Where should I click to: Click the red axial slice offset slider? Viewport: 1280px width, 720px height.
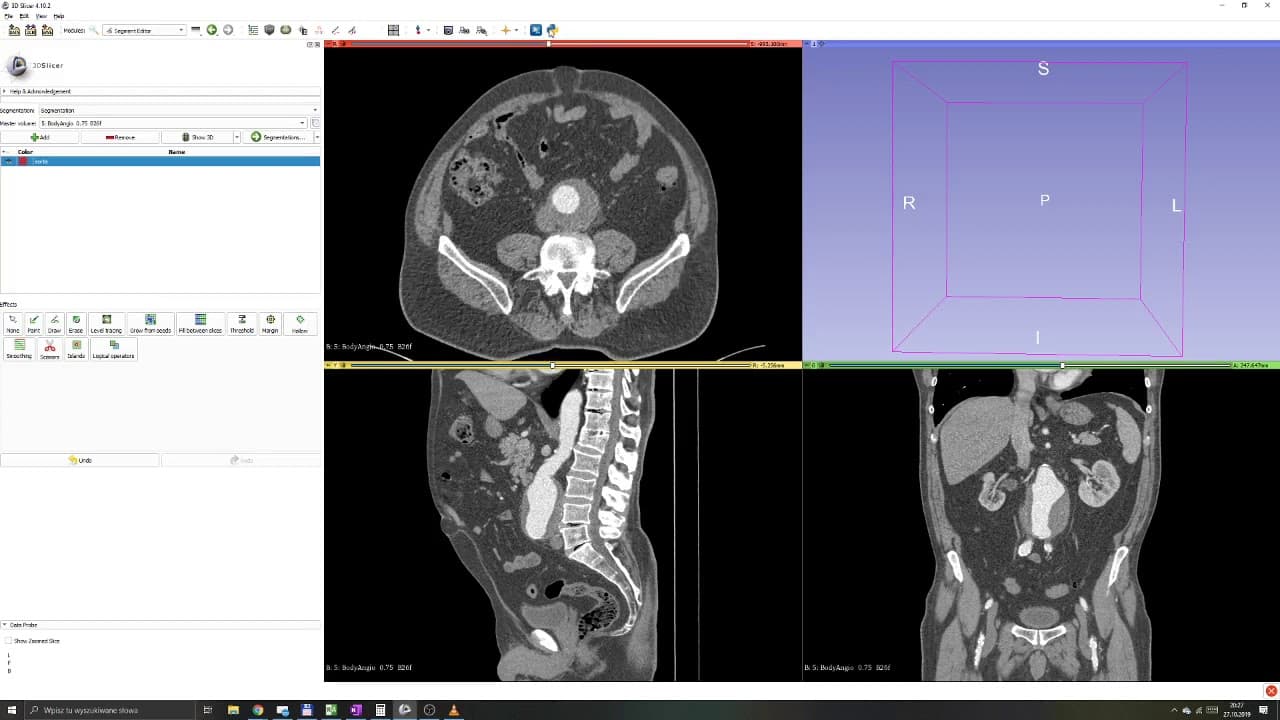coord(548,44)
